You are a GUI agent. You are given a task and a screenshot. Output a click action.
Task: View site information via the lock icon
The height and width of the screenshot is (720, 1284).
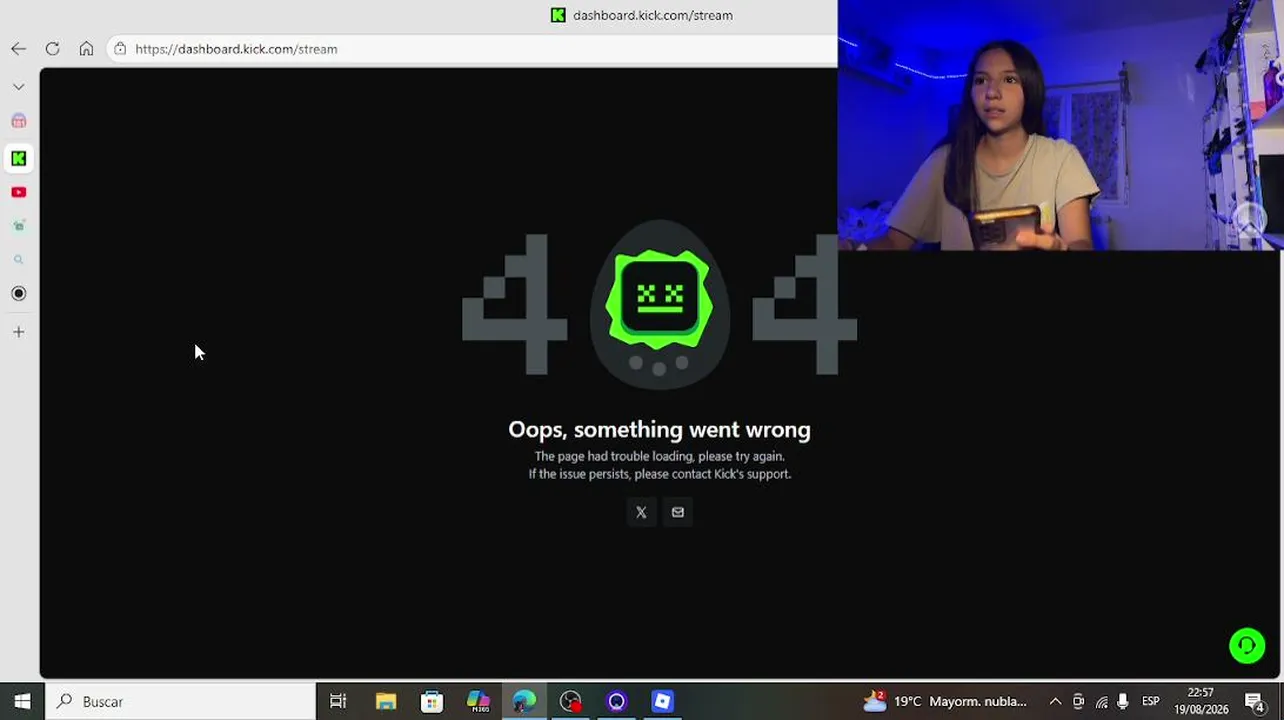[x=120, y=49]
